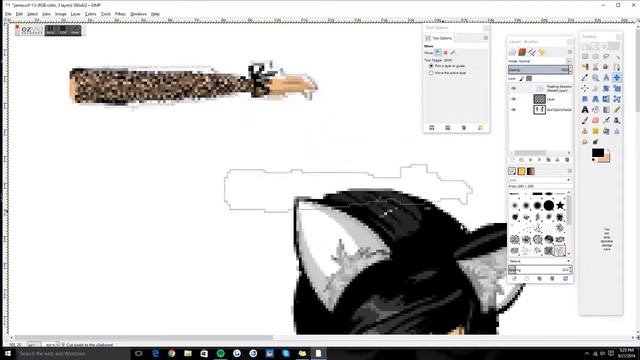This screenshot has height=360, width=640.
Task: Open the File menu
Action: coord(8,14)
